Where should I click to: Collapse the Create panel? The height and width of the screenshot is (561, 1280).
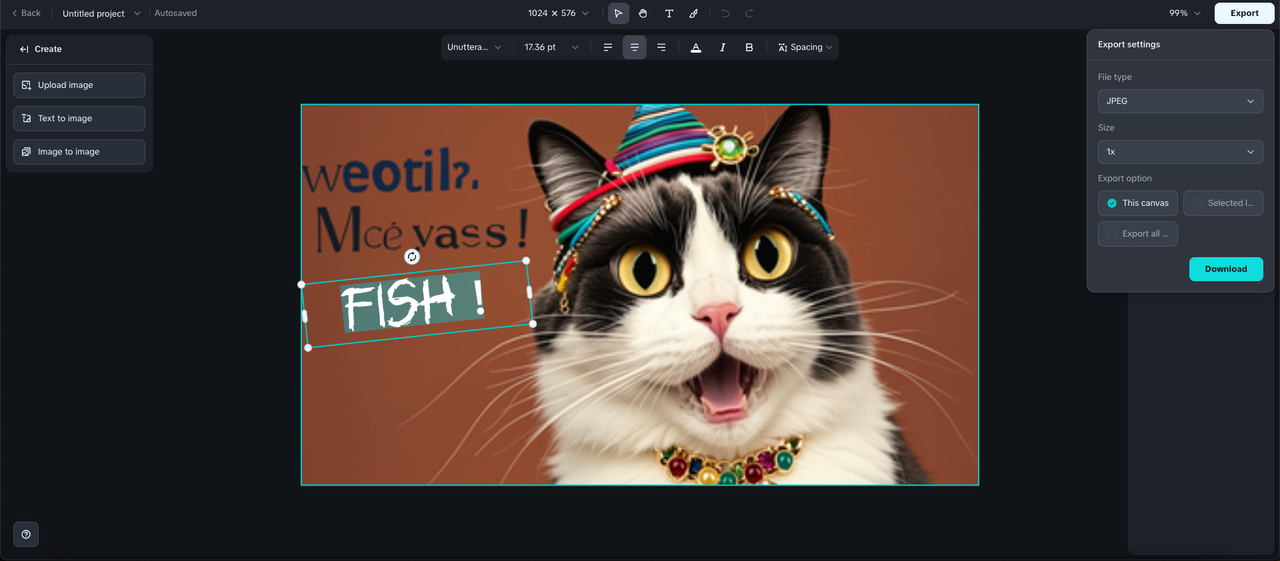24,49
